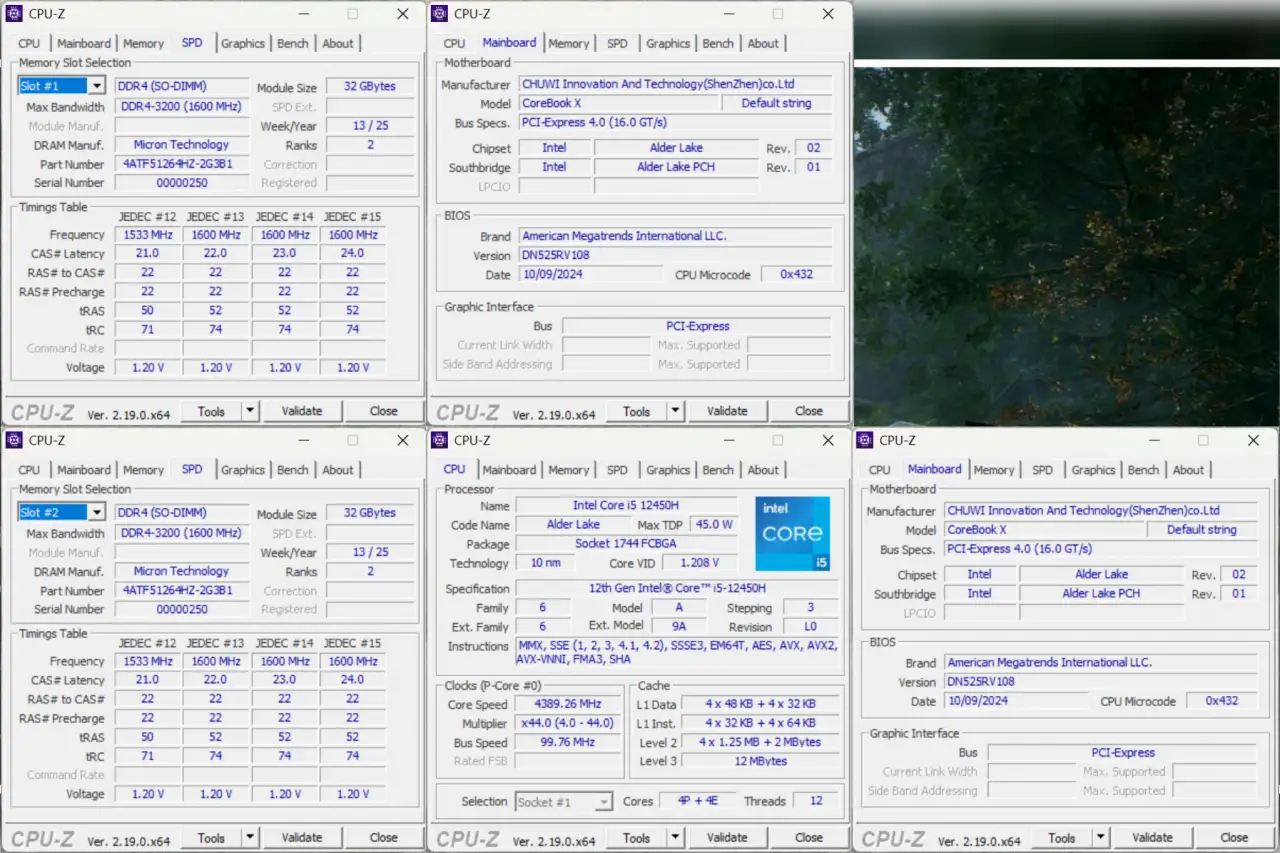Switch to Mainboard tab in Slot #2 window
This screenshot has width=1280, height=853.
83,470
